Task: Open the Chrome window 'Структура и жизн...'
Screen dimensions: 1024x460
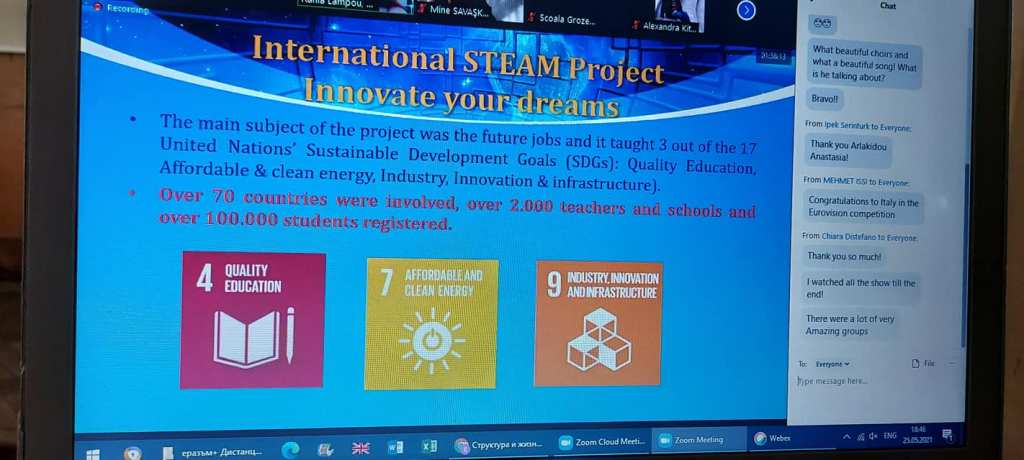Action: [x=499, y=444]
